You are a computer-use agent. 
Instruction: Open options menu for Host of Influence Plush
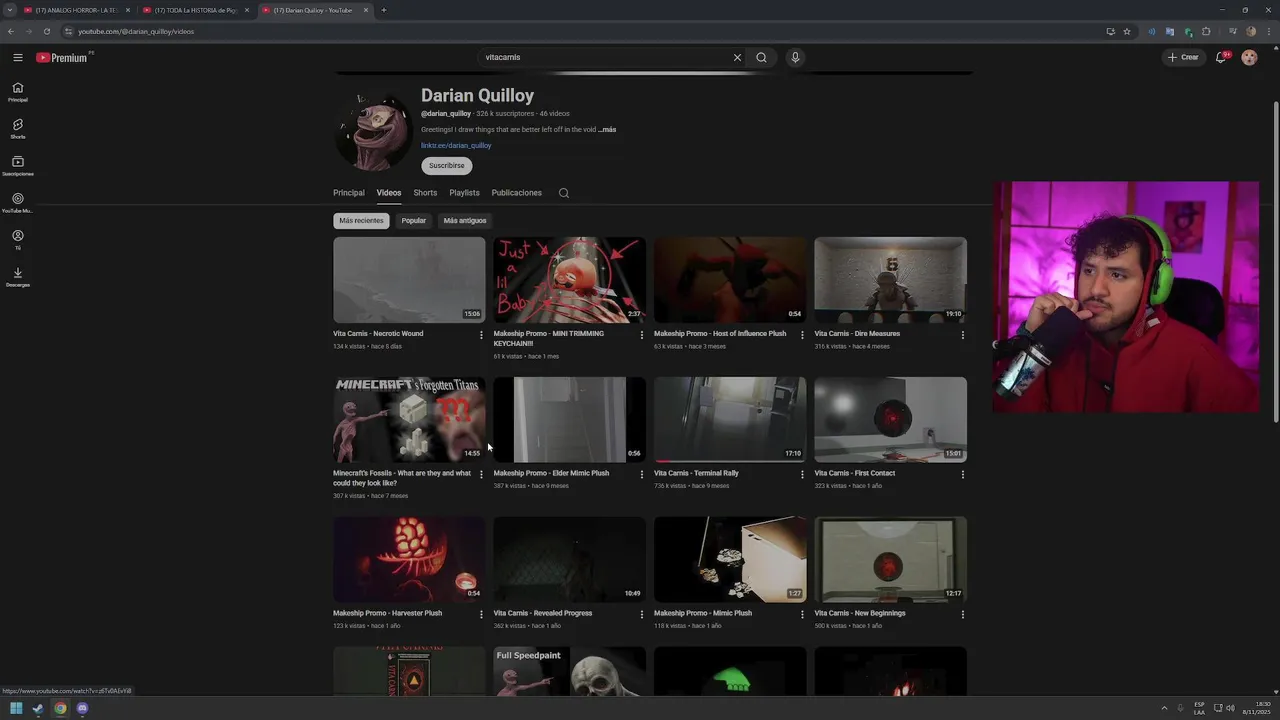802,335
